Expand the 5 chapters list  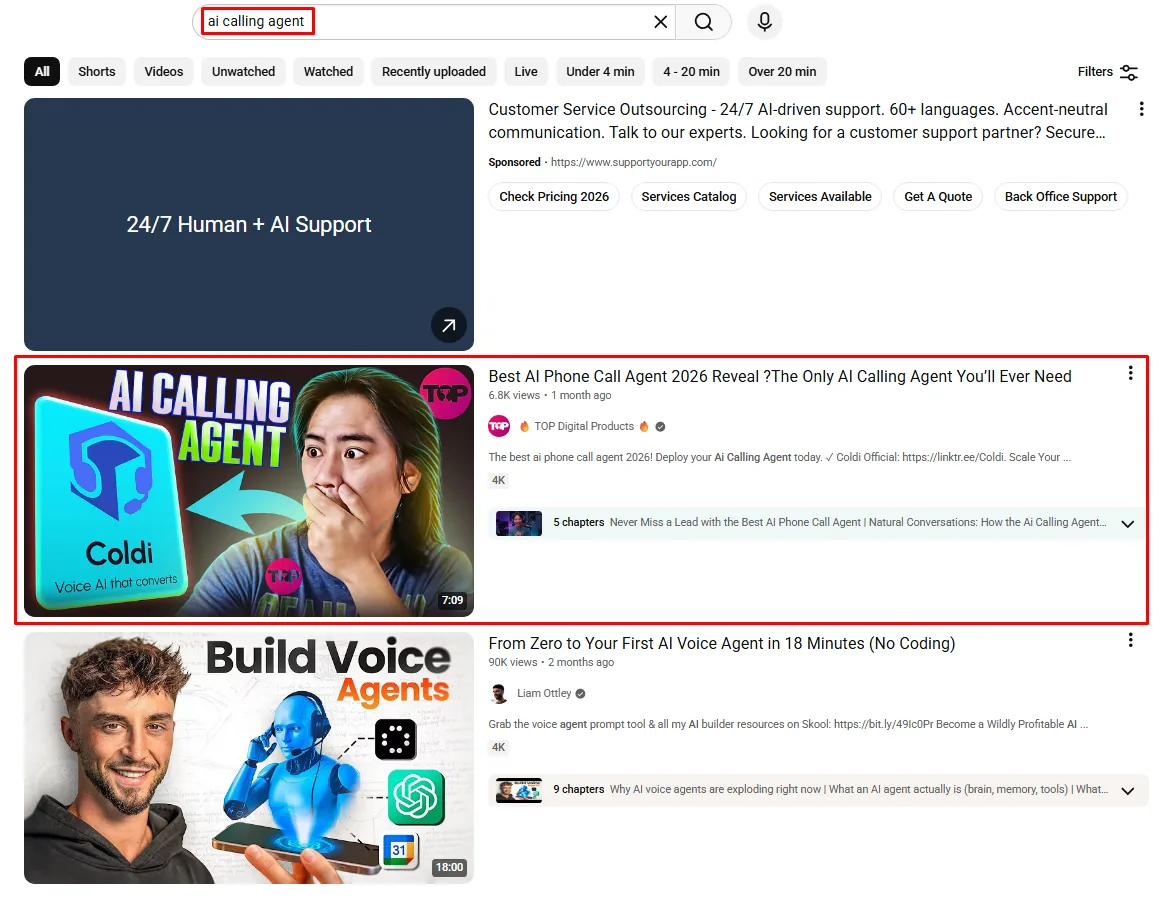click(x=1128, y=524)
